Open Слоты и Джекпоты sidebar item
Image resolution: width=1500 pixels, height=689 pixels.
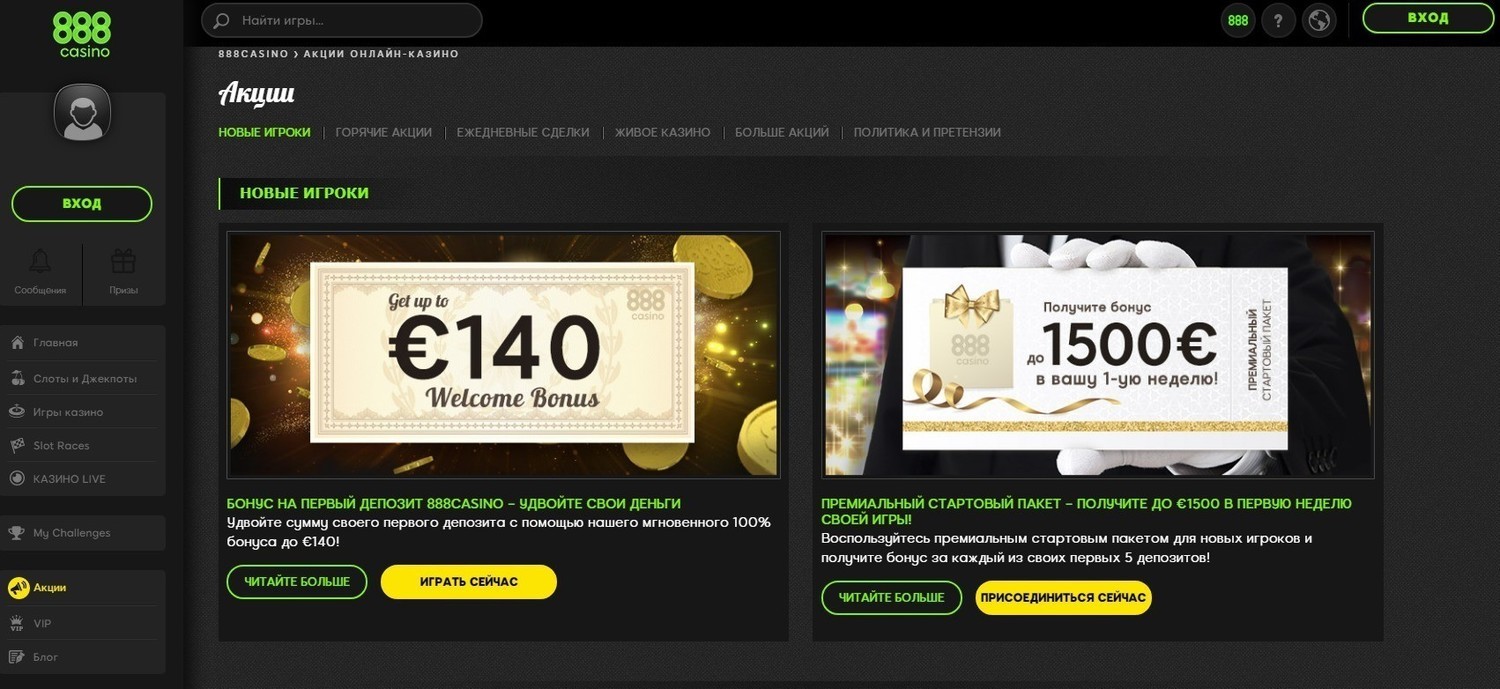click(82, 379)
